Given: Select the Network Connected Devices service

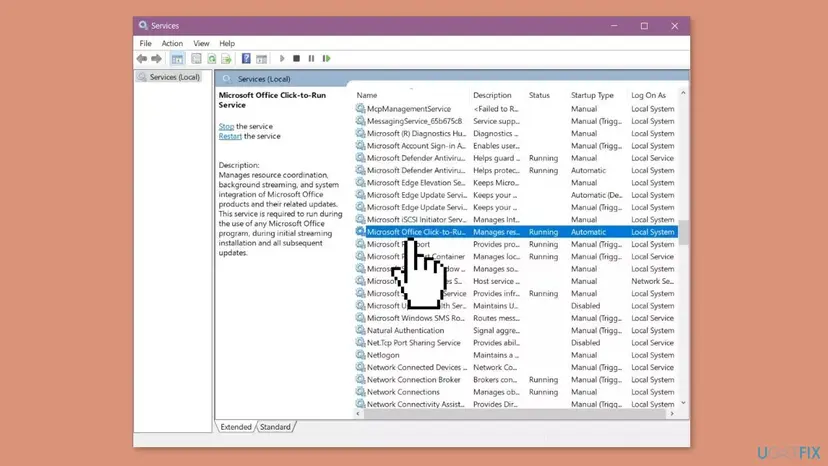Looking at the screenshot, I should coord(516,367).
